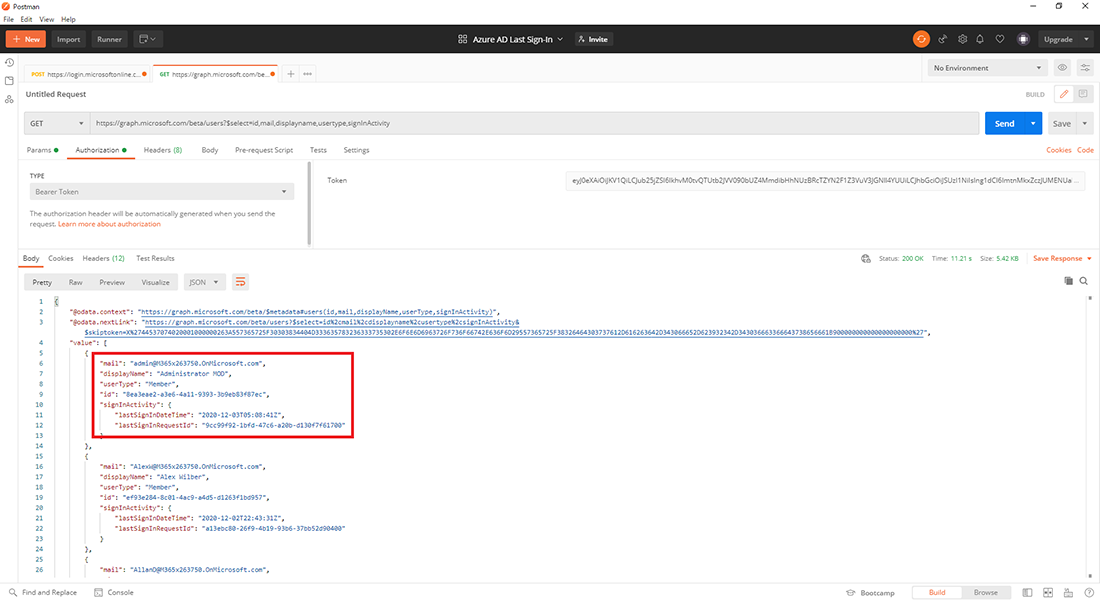Open the Save Response dropdown
The width and height of the screenshot is (1100, 602).
point(1062,258)
